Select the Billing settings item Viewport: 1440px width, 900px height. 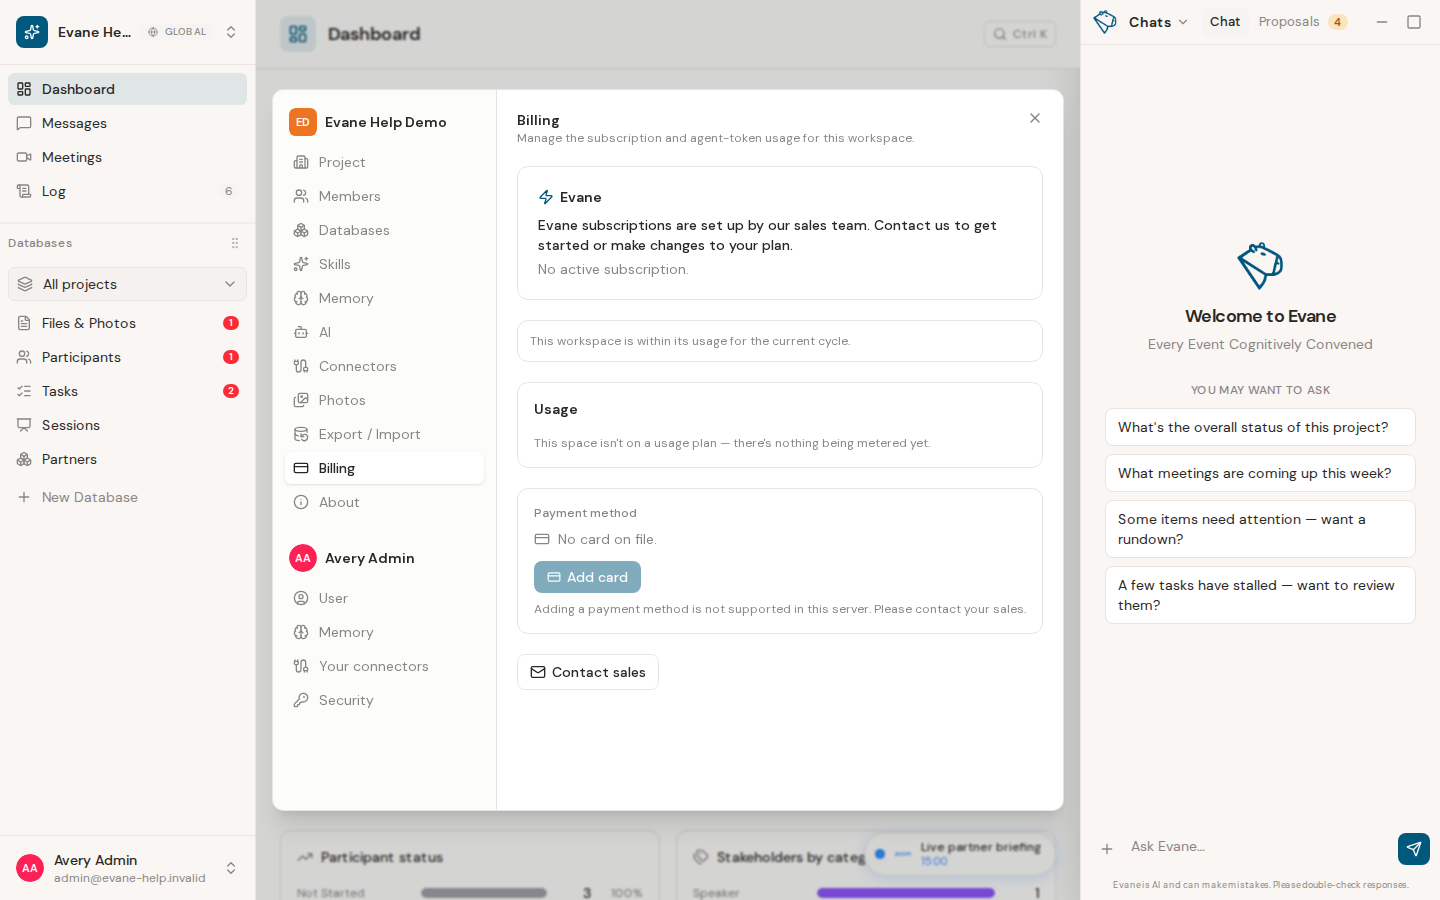[384, 468]
